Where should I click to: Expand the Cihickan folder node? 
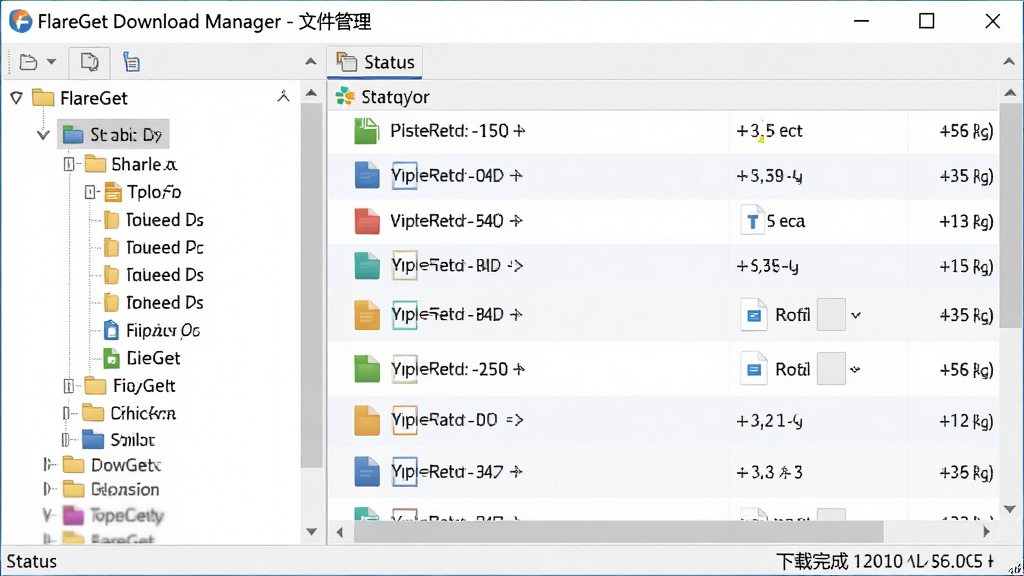(x=67, y=413)
